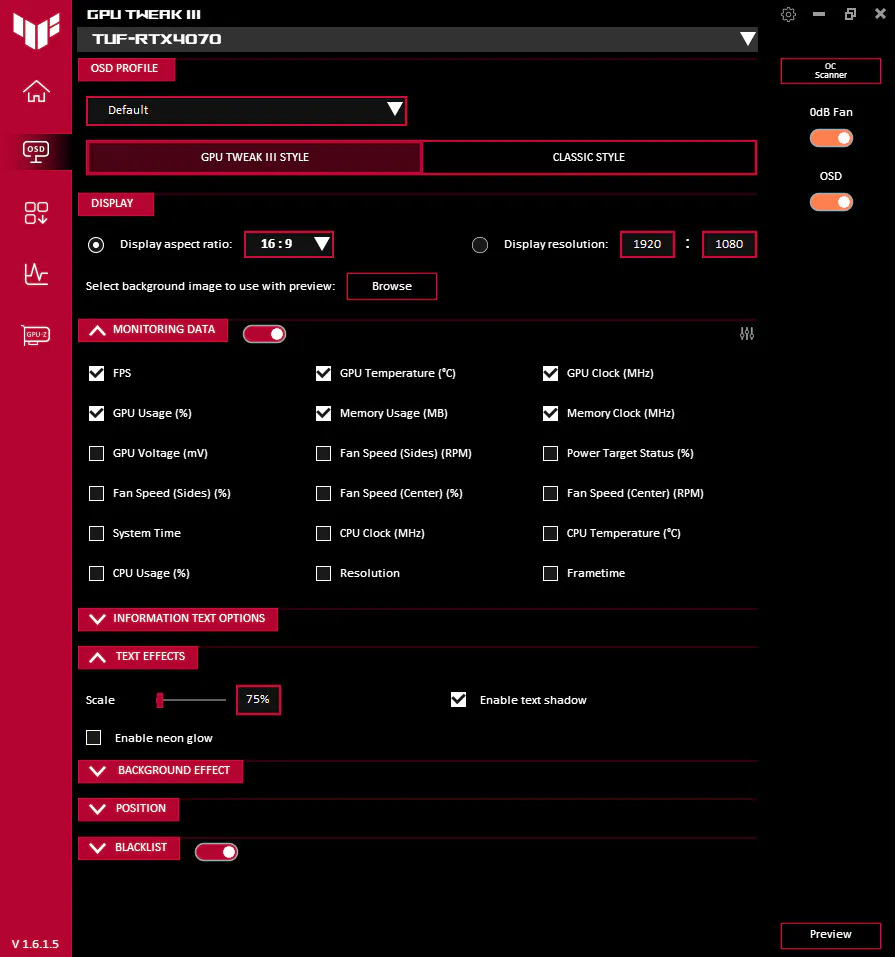
Task: Uncheck the FPS checkbox
Action: pos(96,373)
